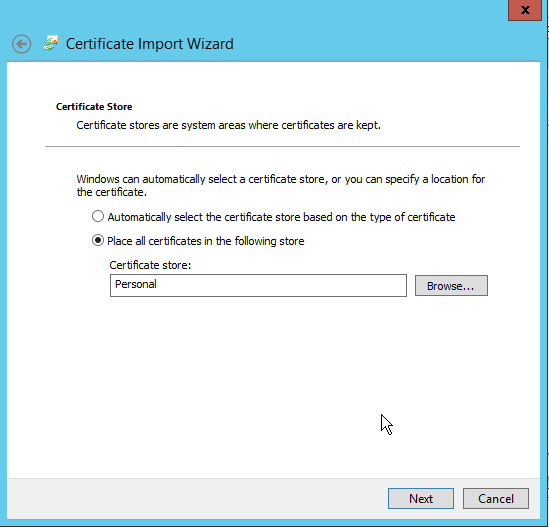
Task: Click the 'Automatically select the certificate store' label
Action: point(281,217)
